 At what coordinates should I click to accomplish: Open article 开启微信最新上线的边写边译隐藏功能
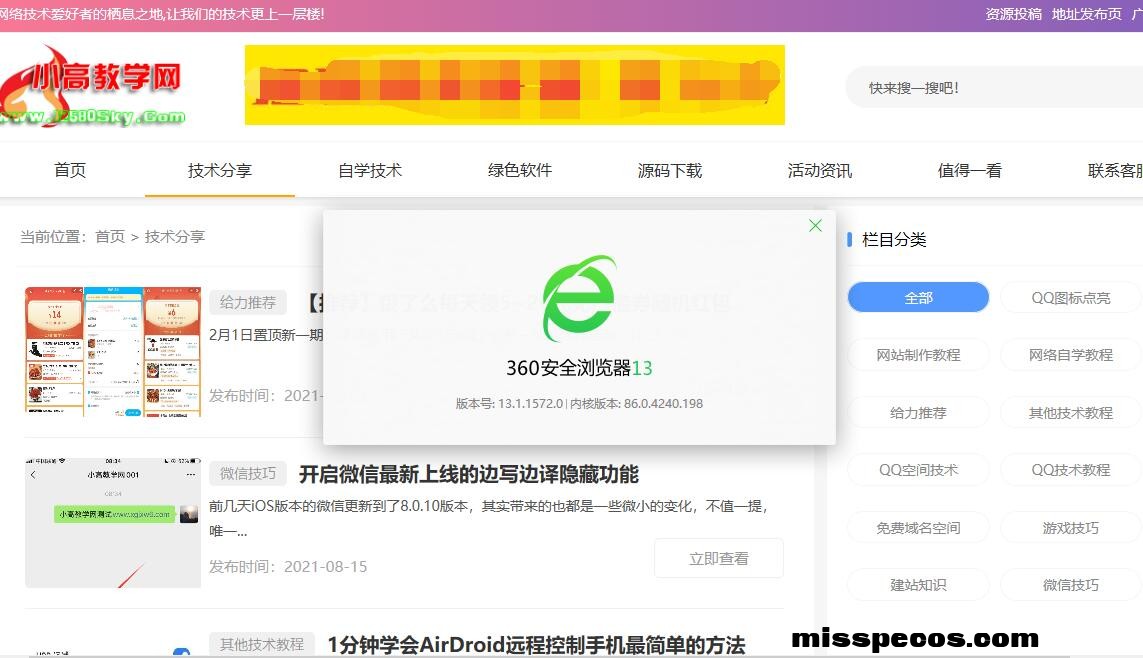click(468, 474)
